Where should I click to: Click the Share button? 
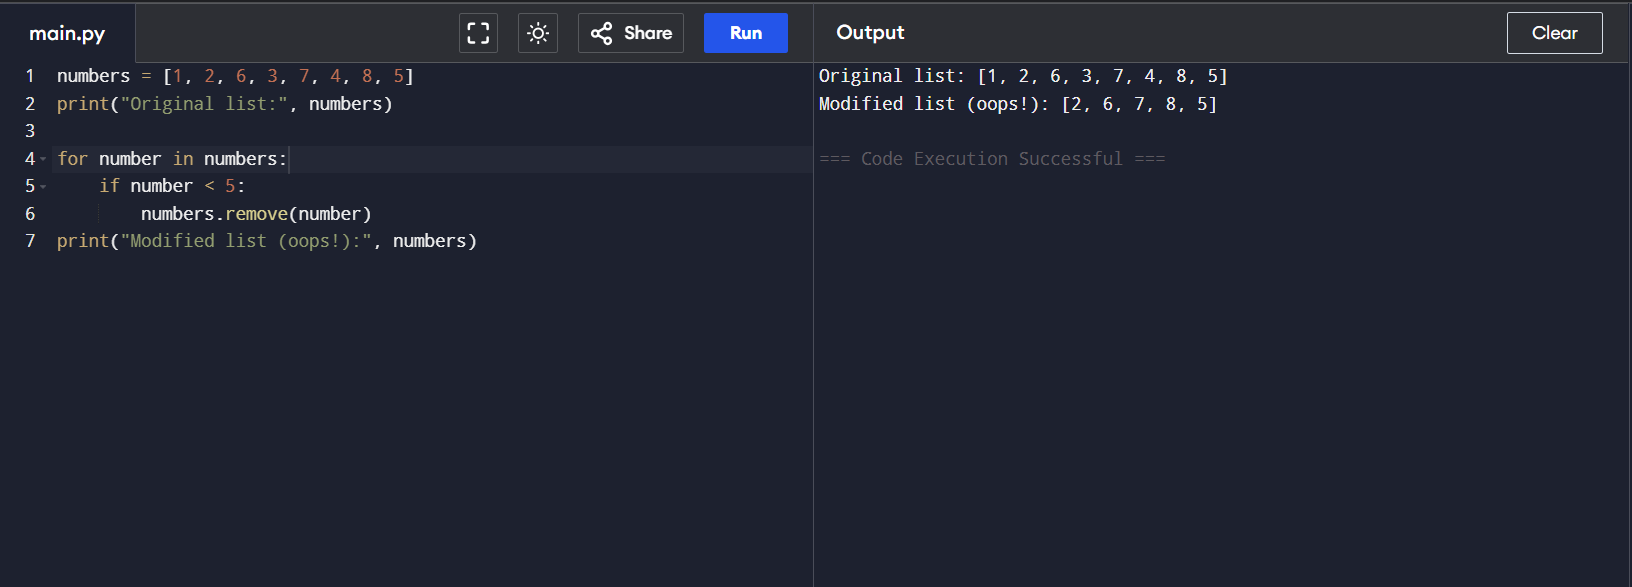(631, 33)
